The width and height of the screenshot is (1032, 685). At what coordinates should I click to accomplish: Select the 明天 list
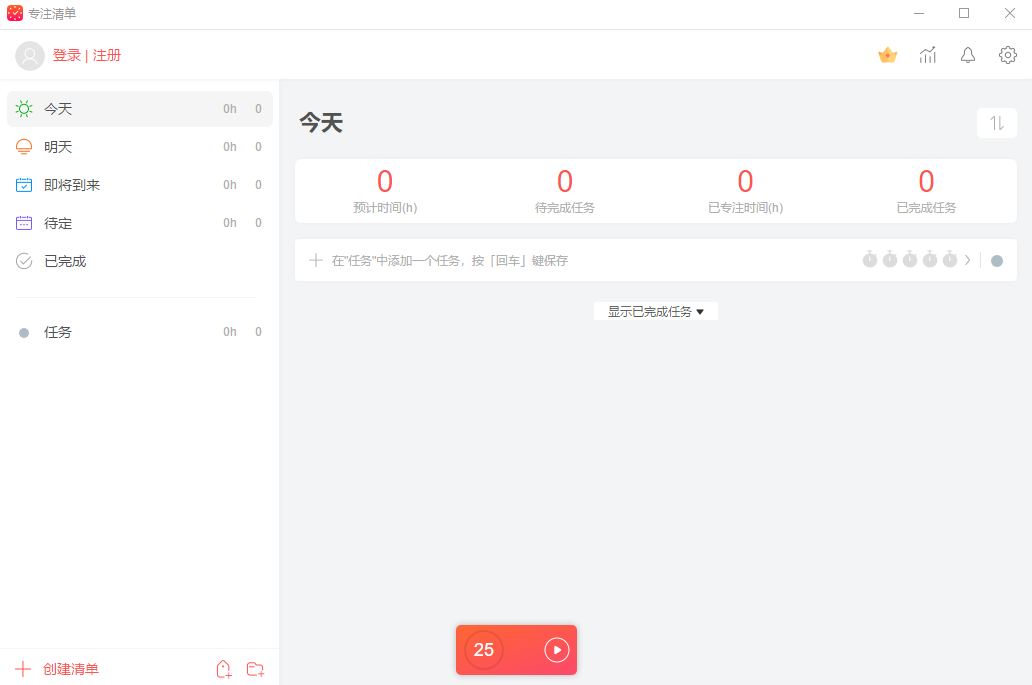(x=140, y=147)
